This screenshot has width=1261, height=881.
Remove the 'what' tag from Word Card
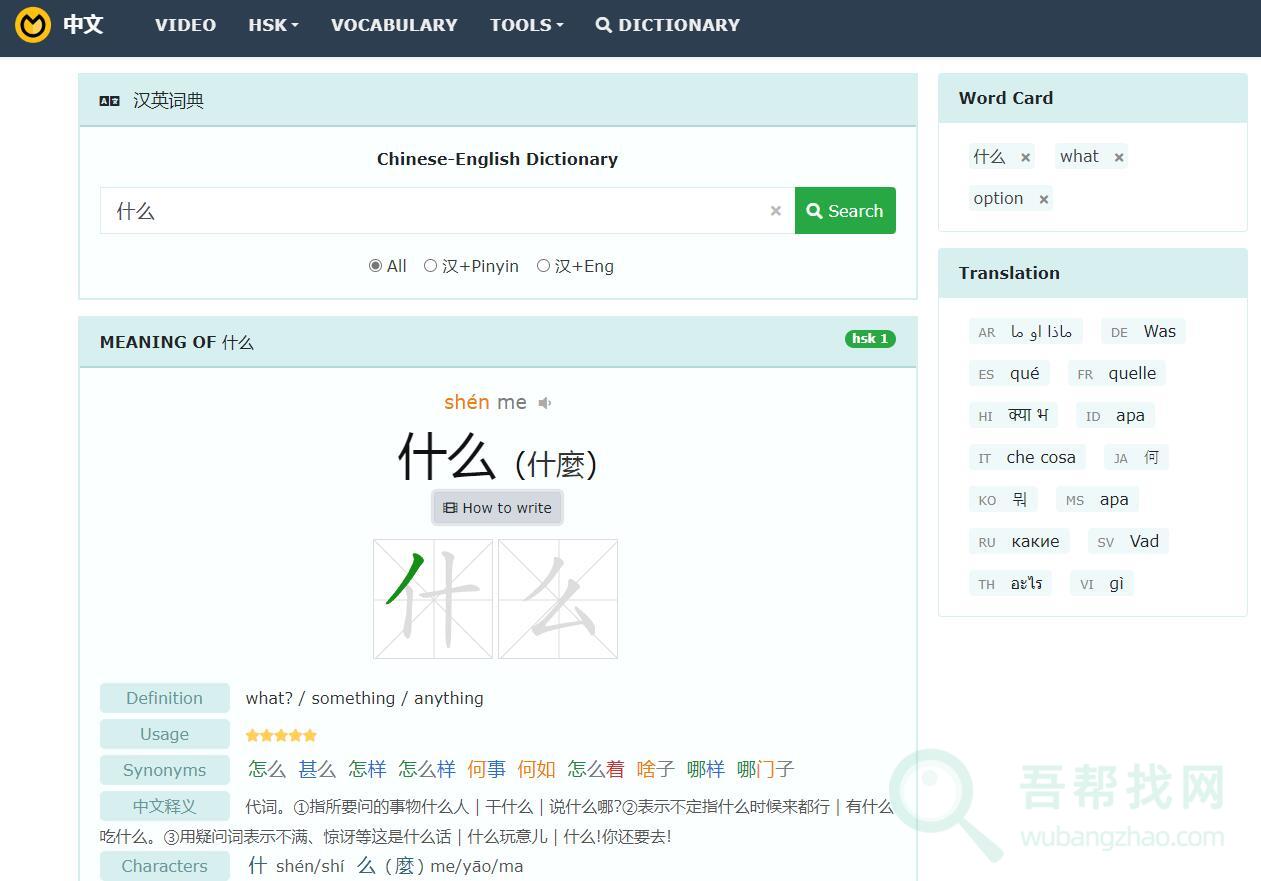click(1119, 158)
